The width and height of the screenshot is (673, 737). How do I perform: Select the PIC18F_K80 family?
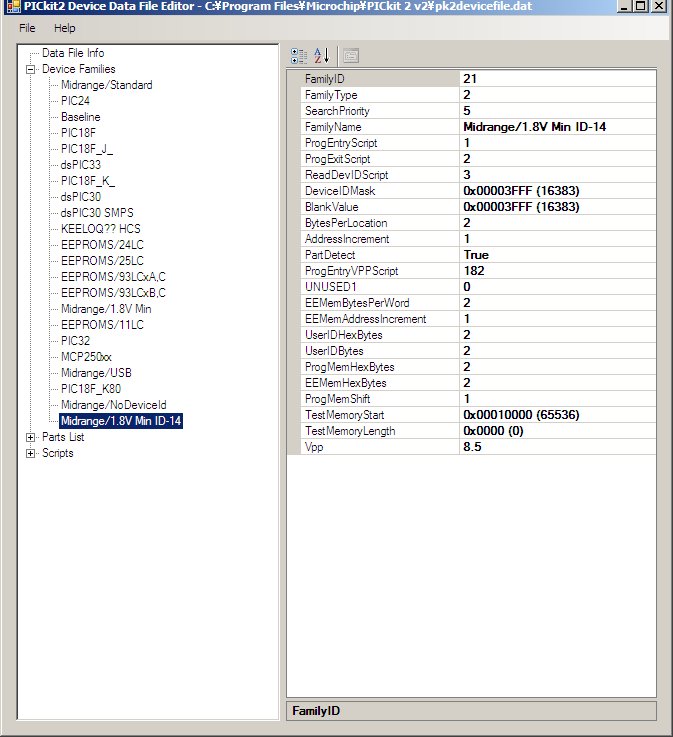(x=91, y=389)
